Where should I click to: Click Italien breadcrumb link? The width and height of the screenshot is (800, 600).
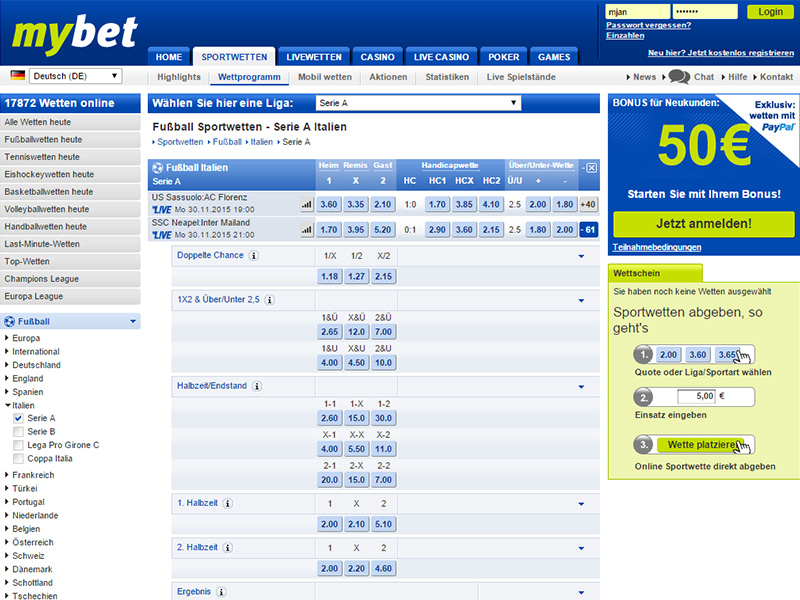(262, 142)
